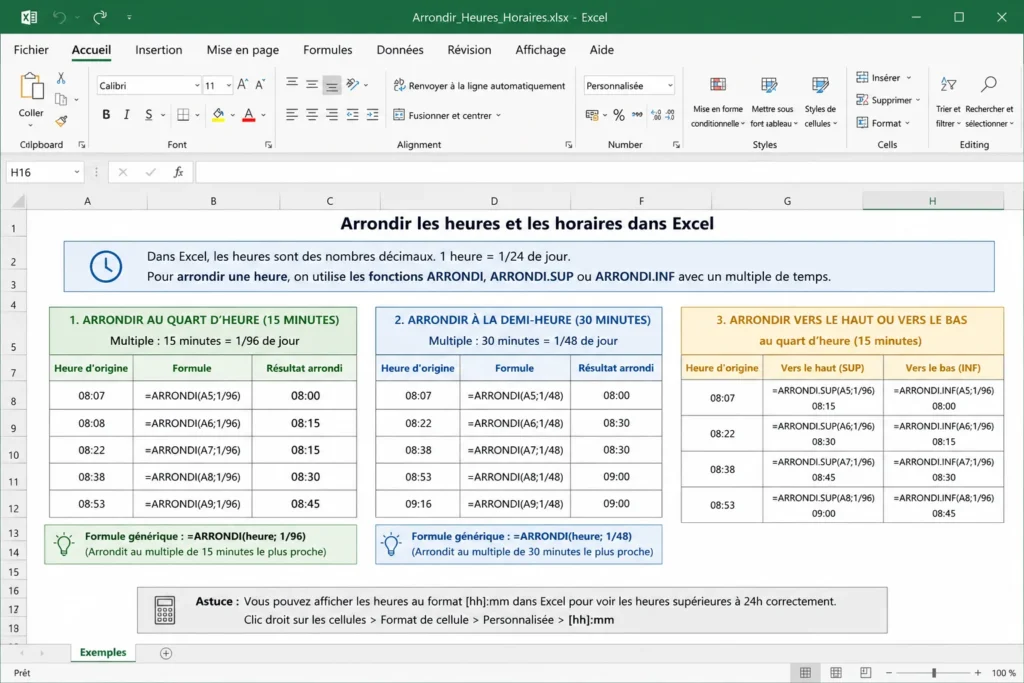This screenshot has width=1024, height=683.
Task: Click the accounting number format icon
Action: click(x=592, y=115)
